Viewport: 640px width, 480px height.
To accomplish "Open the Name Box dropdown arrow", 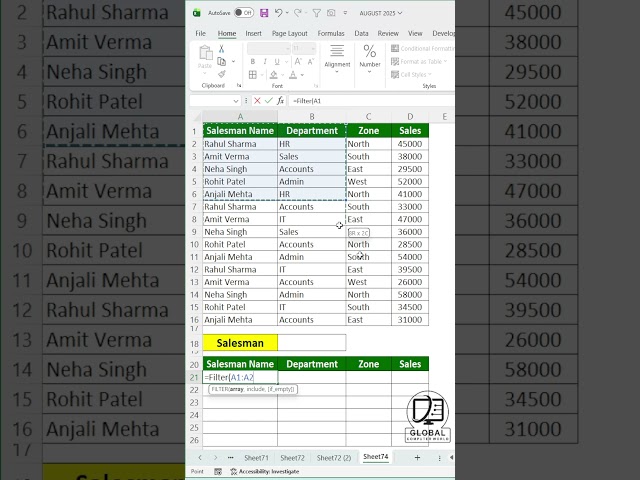I will pos(236,101).
